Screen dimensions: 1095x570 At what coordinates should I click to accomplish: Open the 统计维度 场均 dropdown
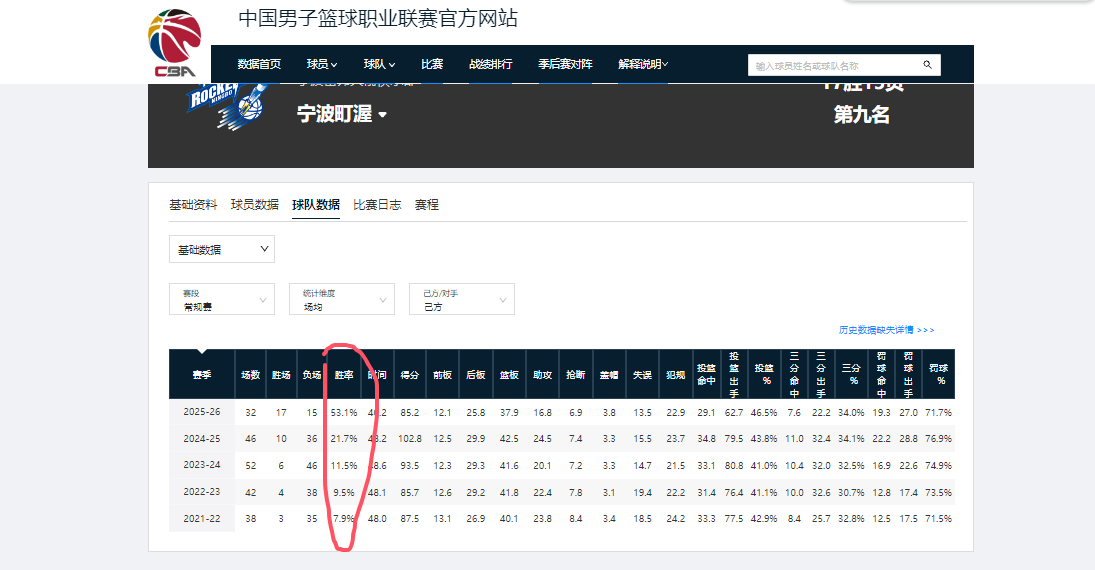tap(342, 299)
